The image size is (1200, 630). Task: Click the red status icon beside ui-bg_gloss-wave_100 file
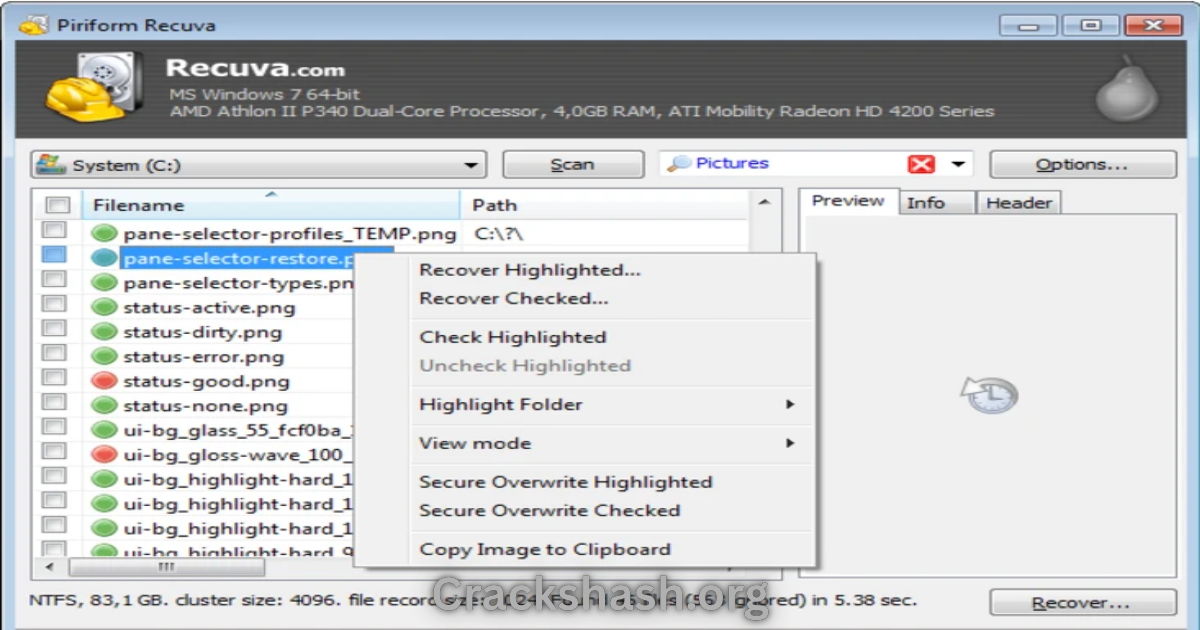point(104,454)
